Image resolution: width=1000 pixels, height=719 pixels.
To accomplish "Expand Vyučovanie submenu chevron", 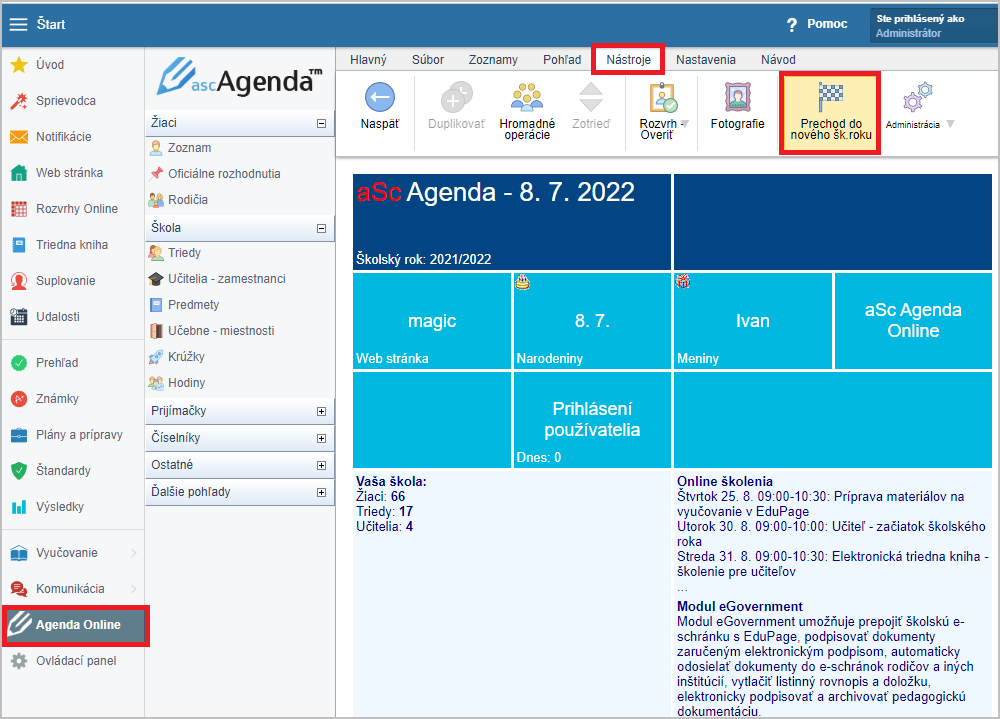I will [x=134, y=553].
